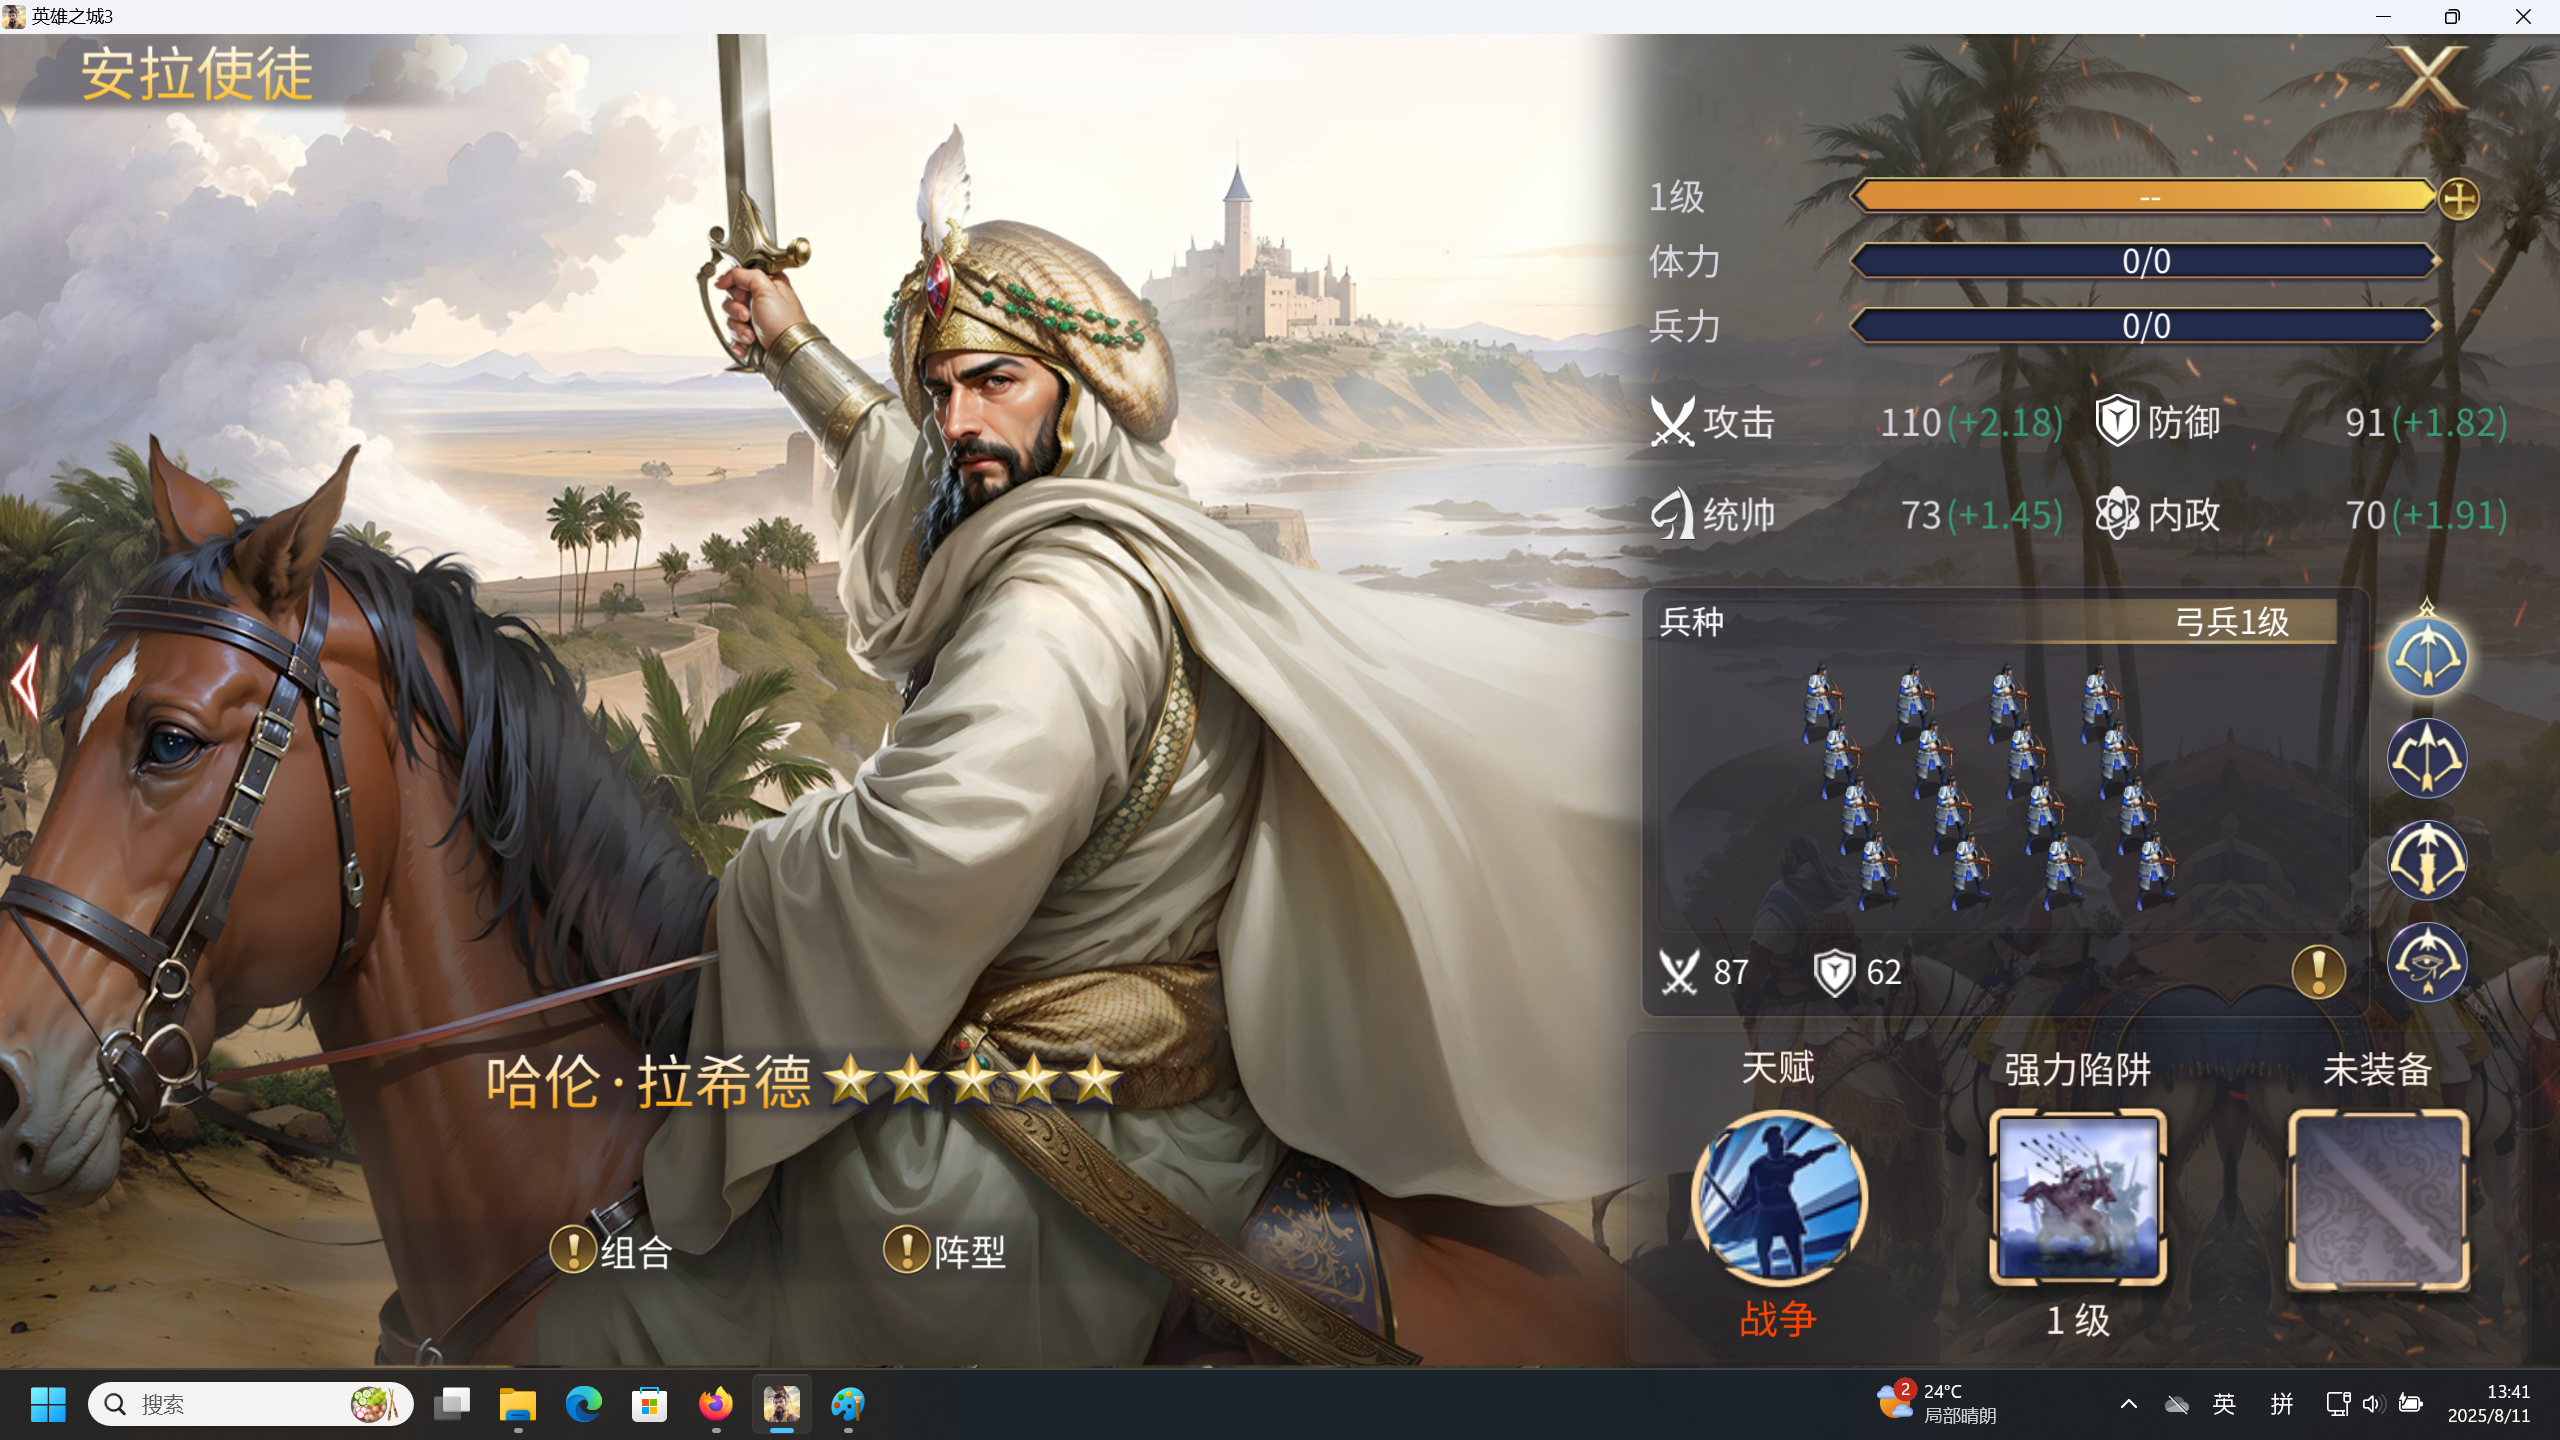Select the second archer troop tier icon
The image size is (2560, 1440).
coord(2427,758)
